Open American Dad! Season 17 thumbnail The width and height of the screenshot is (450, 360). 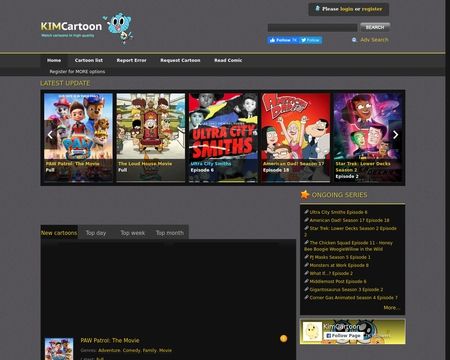(x=296, y=137)
